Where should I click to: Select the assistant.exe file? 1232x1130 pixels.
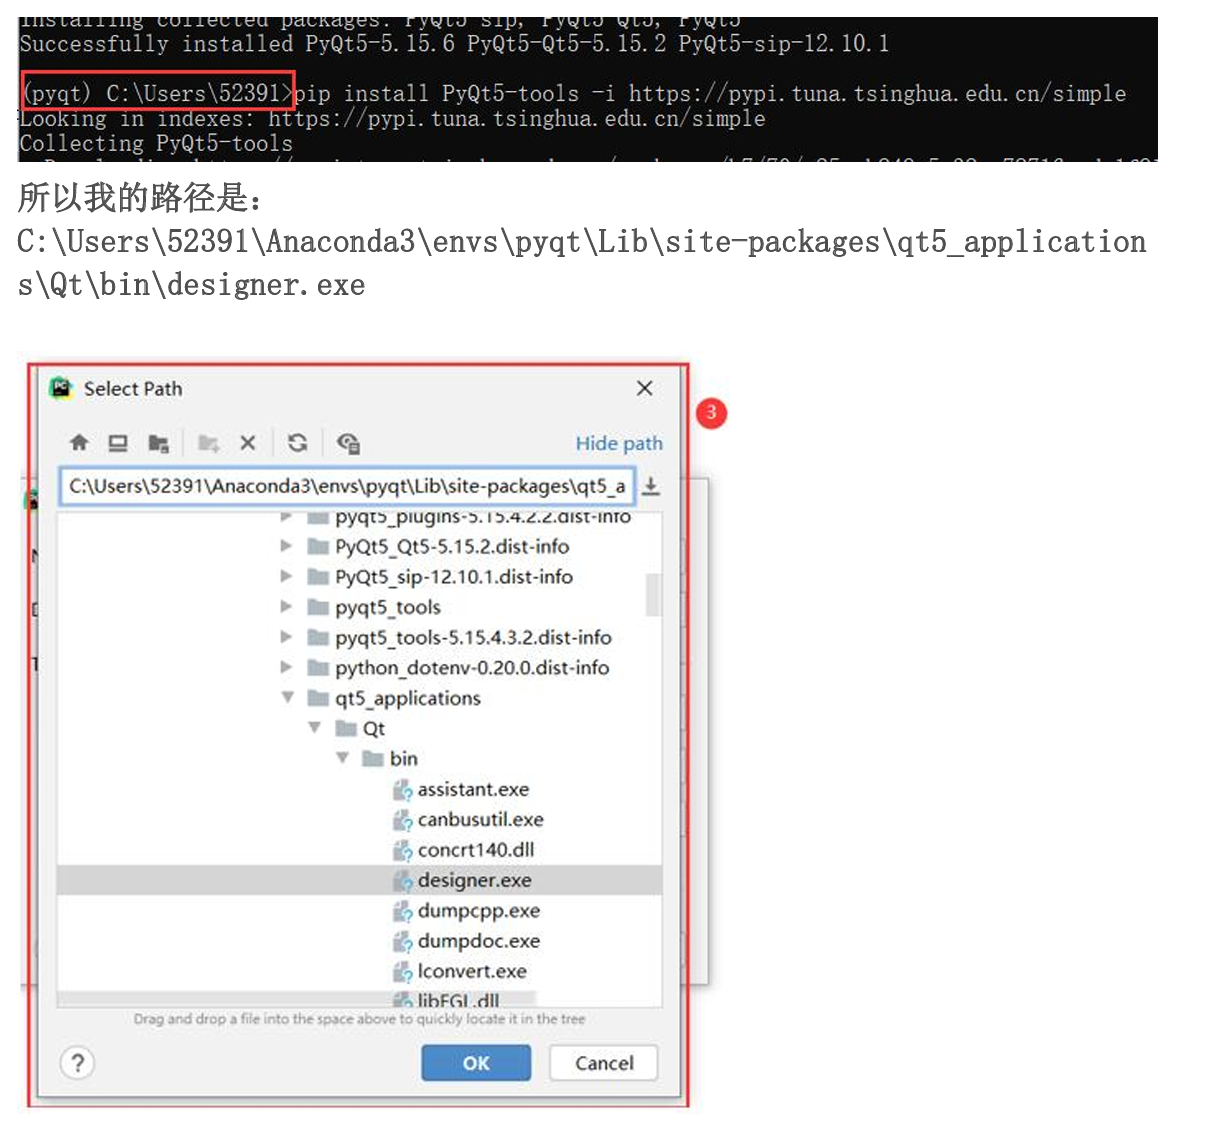click(359, 789)
